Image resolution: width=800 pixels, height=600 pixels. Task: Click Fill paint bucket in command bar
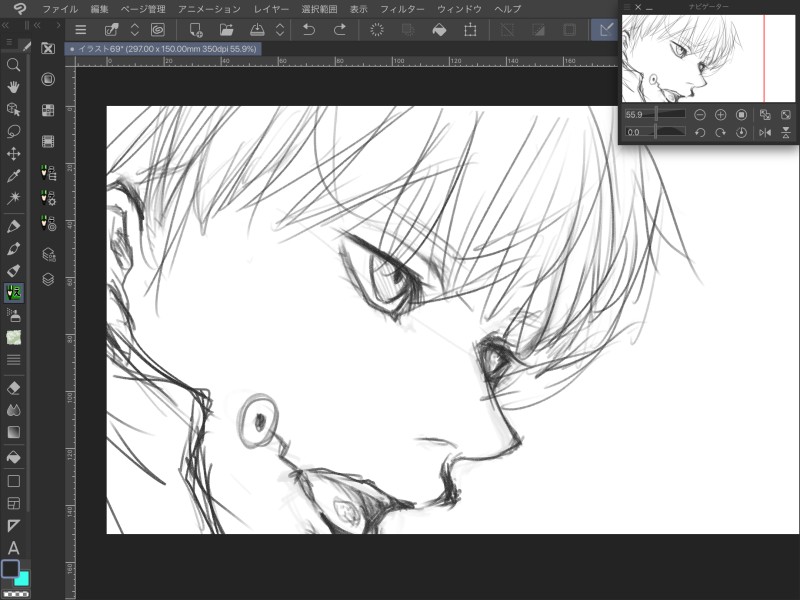tap(439, 30)
